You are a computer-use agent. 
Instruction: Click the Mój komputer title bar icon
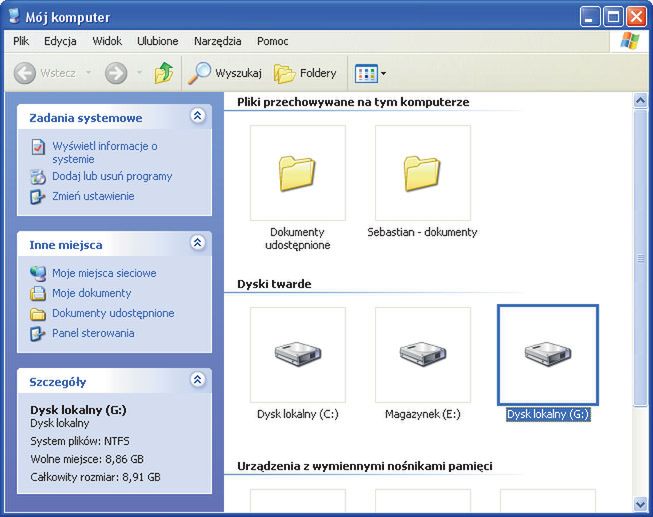pos(14,16)
